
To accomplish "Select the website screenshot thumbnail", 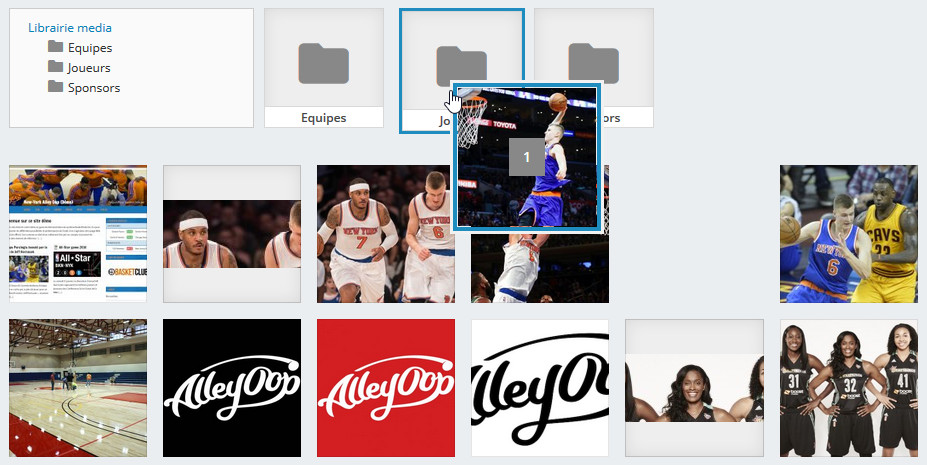I will click(x=78, y=234).
